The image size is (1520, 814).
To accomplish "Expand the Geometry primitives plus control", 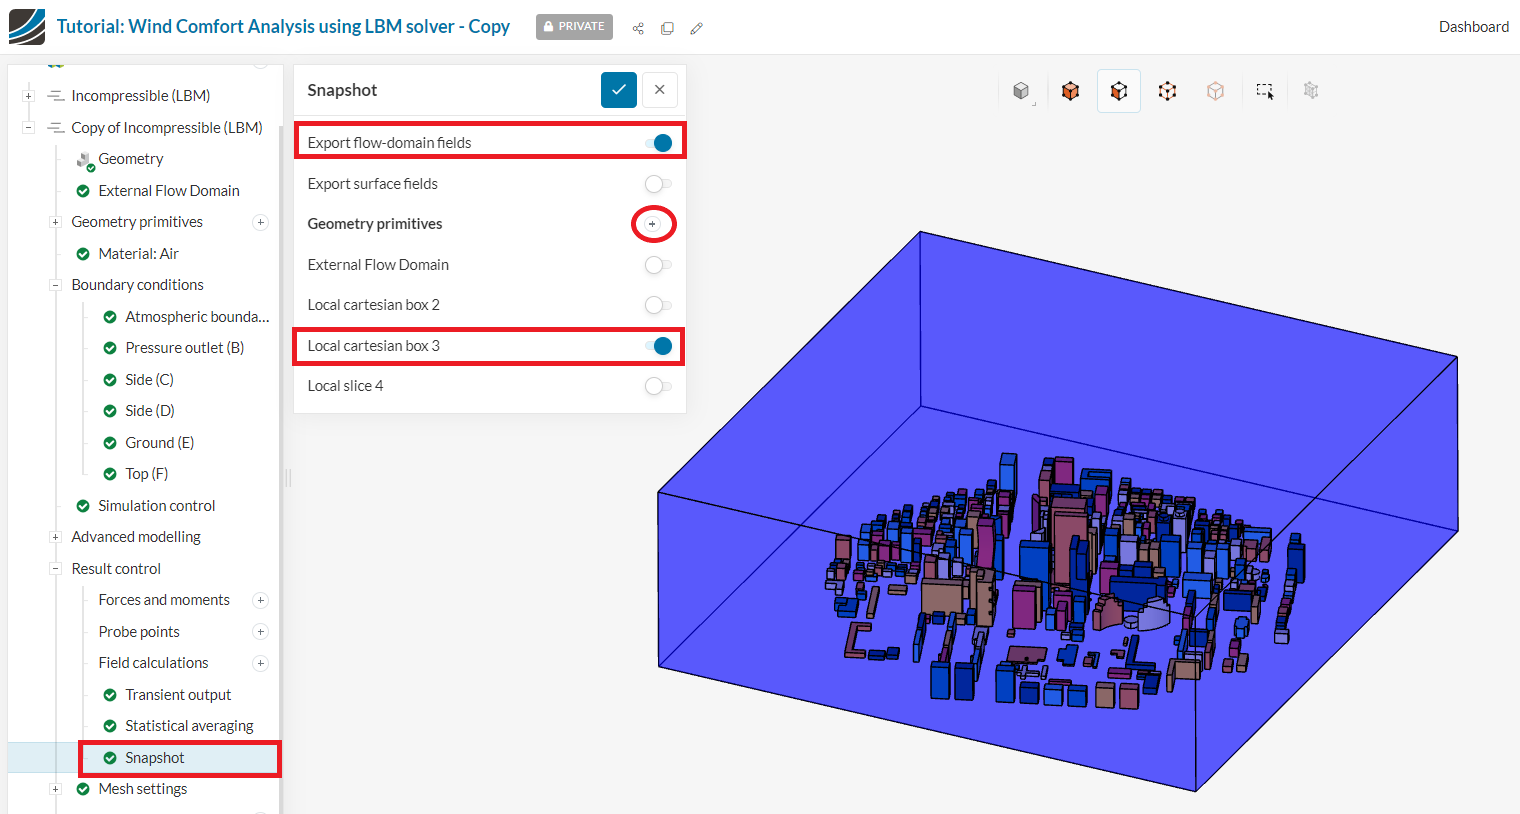I will 653,224.
